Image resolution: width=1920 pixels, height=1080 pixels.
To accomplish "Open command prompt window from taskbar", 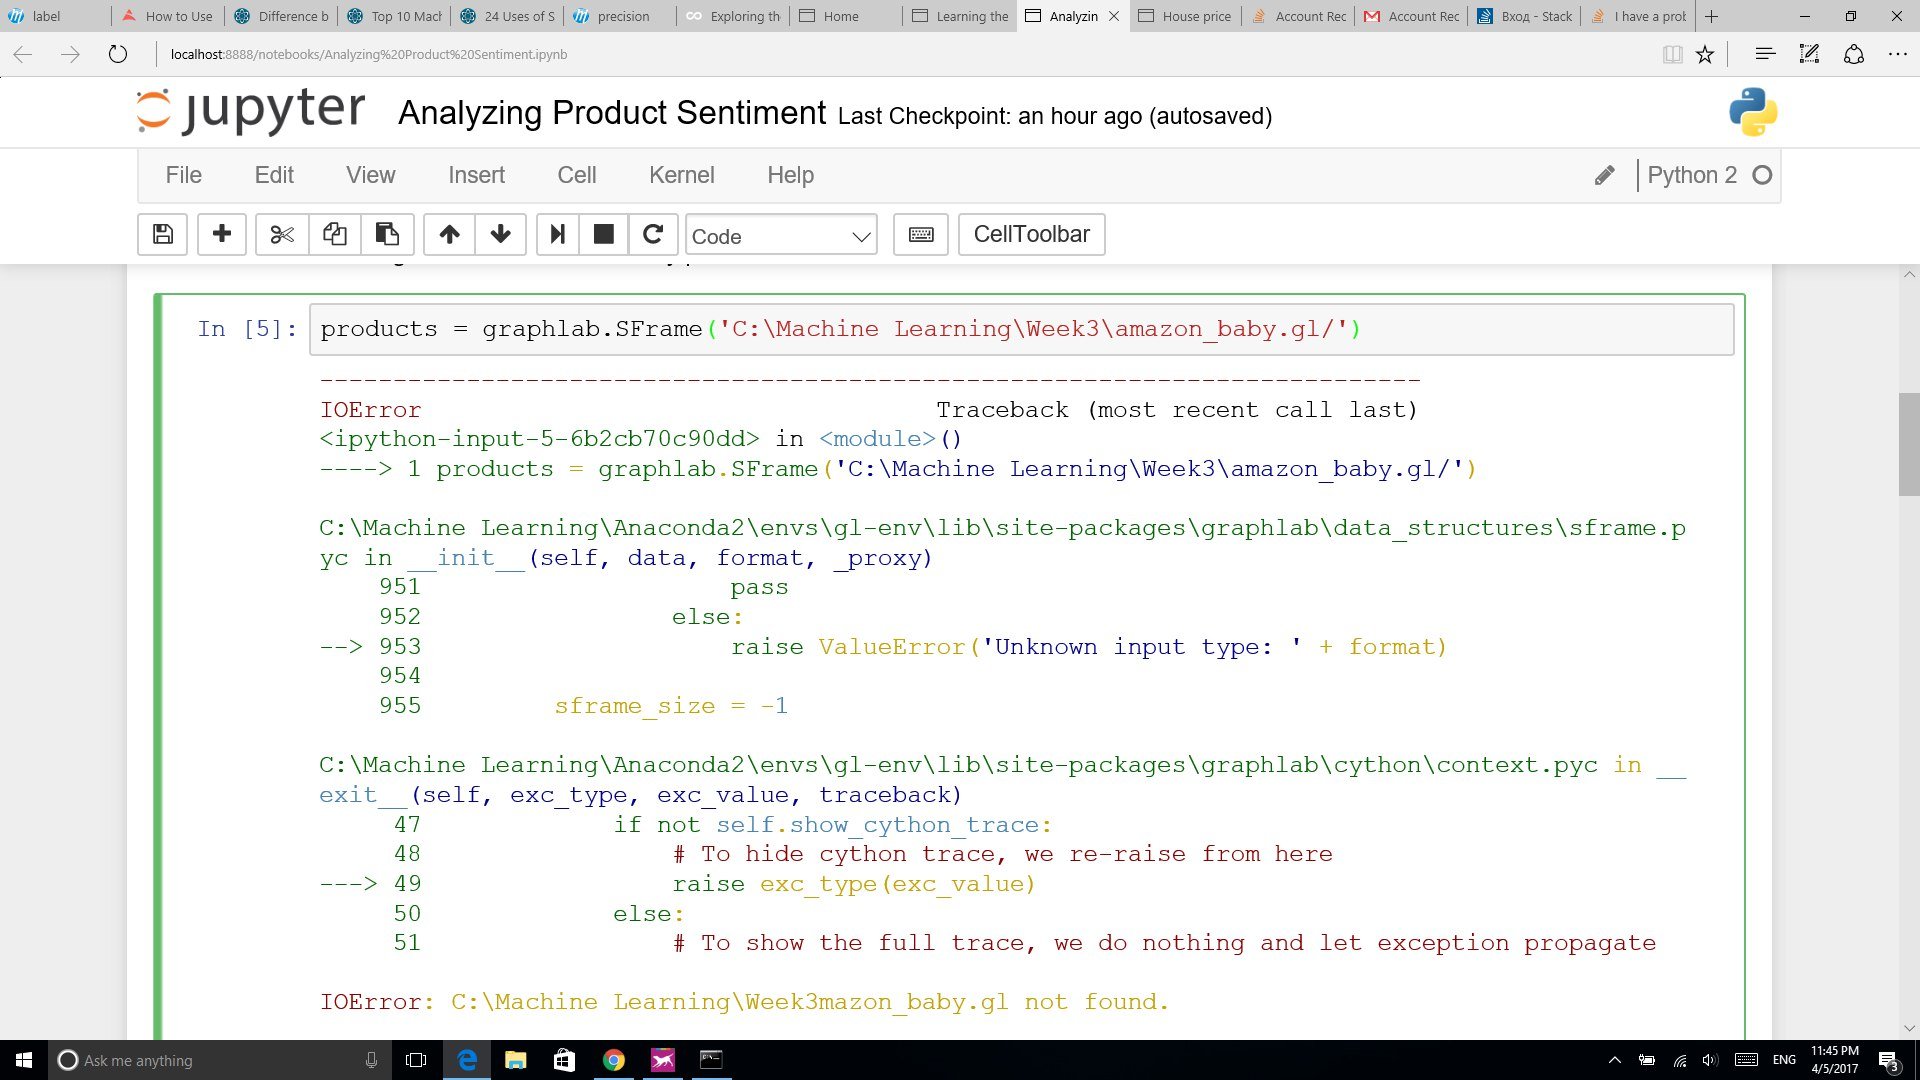I will tap(711, 1060).
